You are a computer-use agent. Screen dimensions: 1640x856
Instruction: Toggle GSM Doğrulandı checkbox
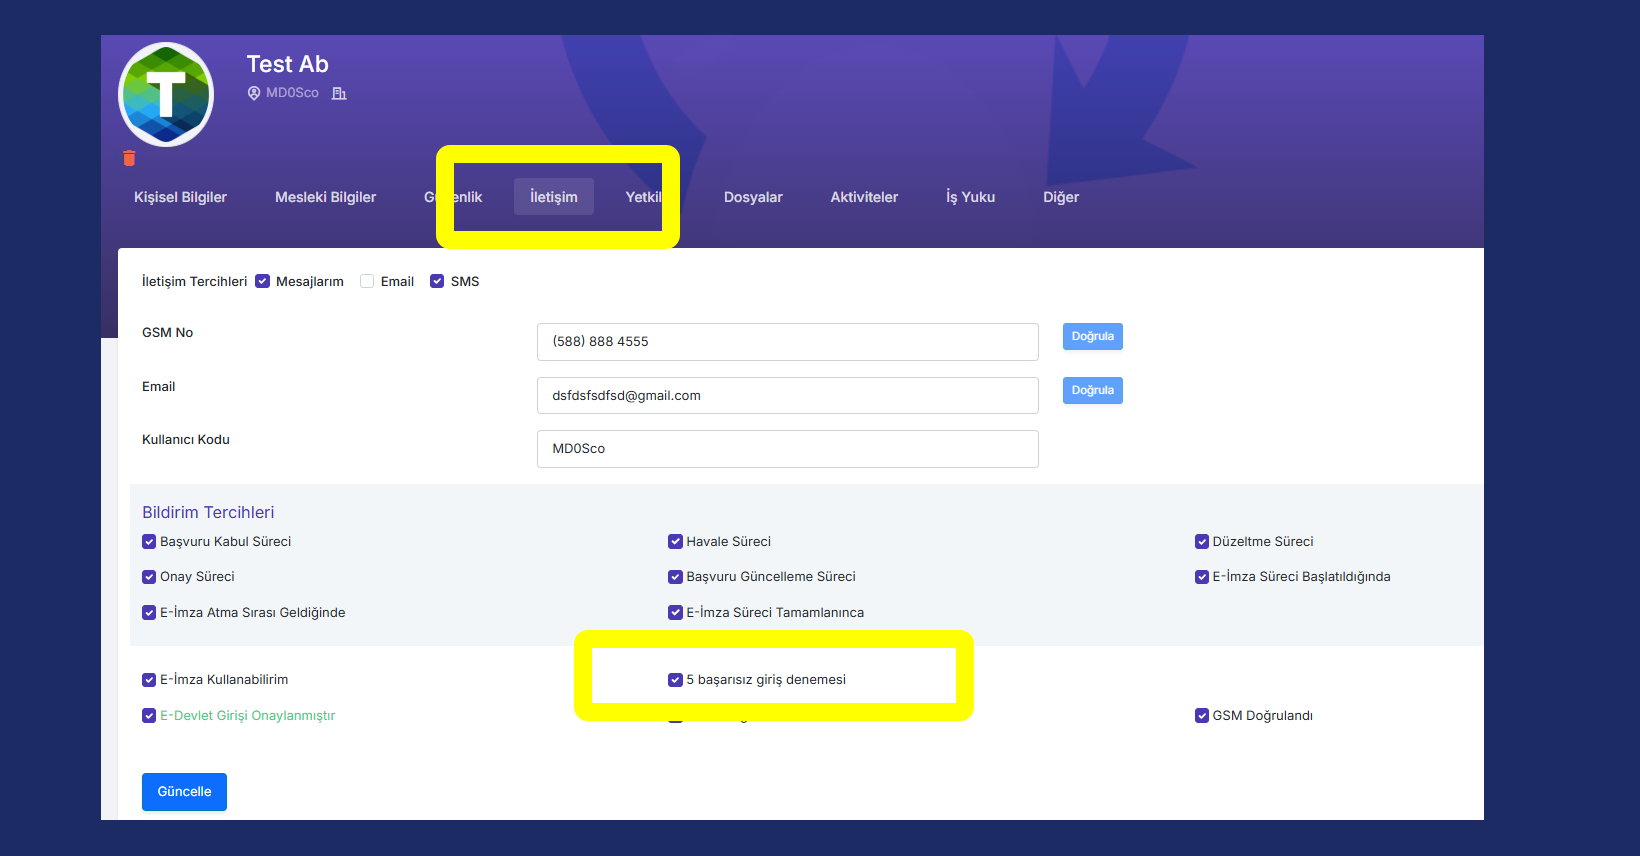(1202, 716)
